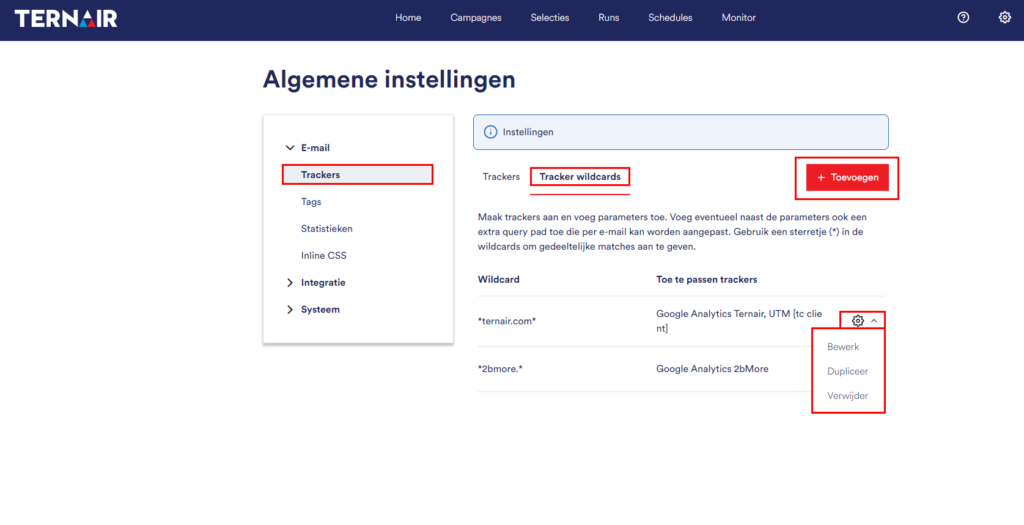
Task: Collapse the E-mail section chevron
Action: click(x=291, y=148)
